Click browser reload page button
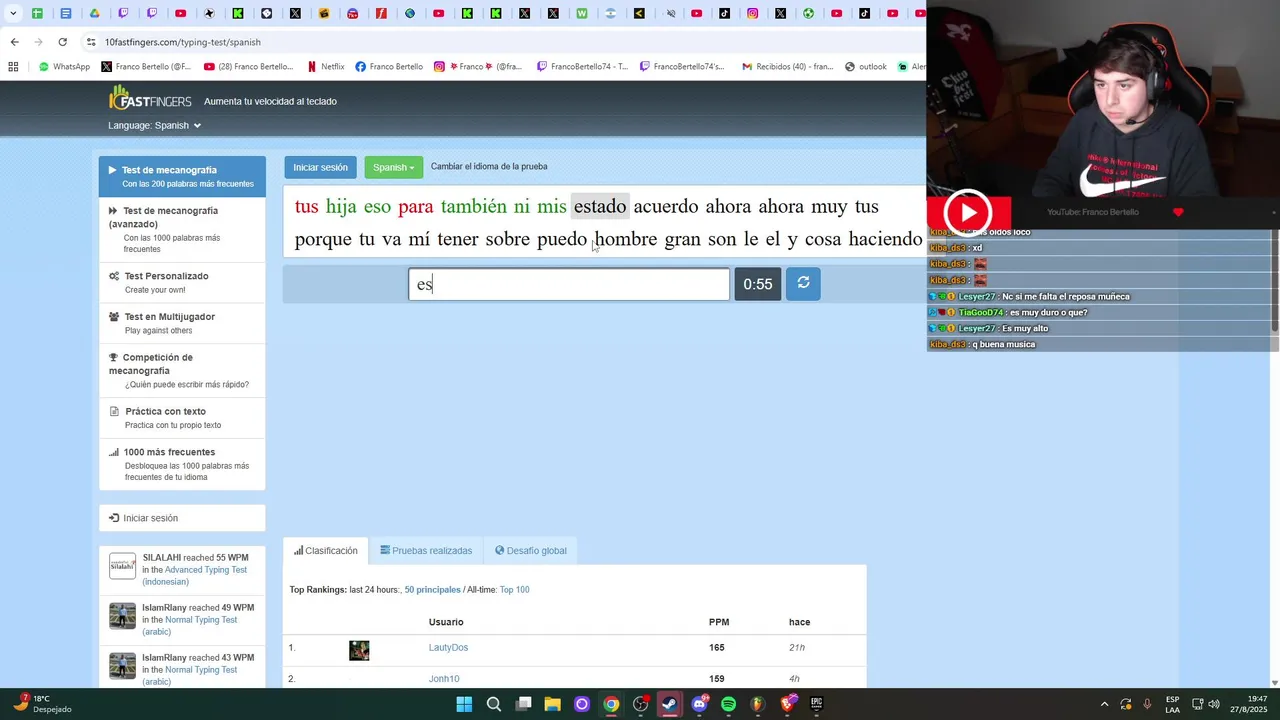The width and height of the screenshot is (1280, 720). pos(62,42)
